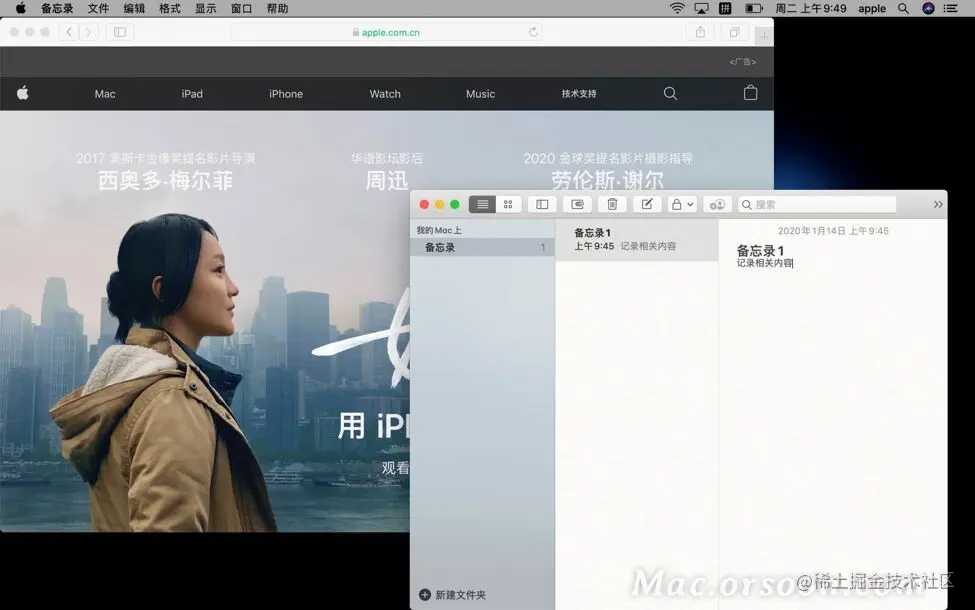Viewport: 975px width, 610px height.
Task: Click 新建文件夹 to add a folder
Action: click(x=453, y=595)
